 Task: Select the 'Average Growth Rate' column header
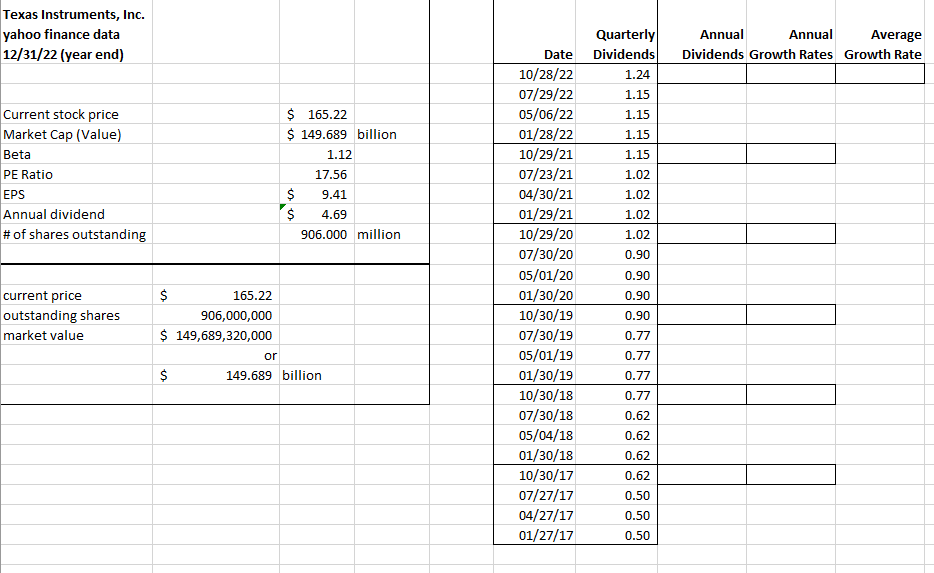pos(882,44)
